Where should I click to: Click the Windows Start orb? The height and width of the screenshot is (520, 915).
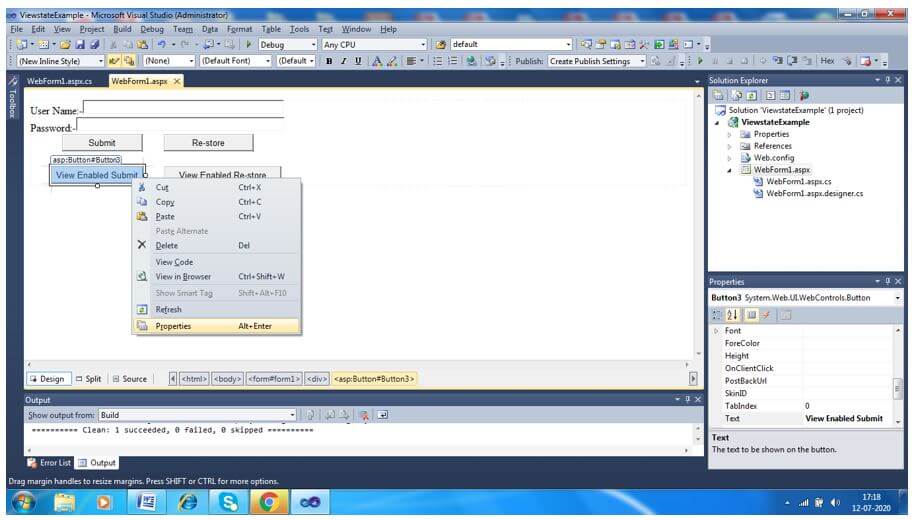pyautogui.click(x=23, y=502)
